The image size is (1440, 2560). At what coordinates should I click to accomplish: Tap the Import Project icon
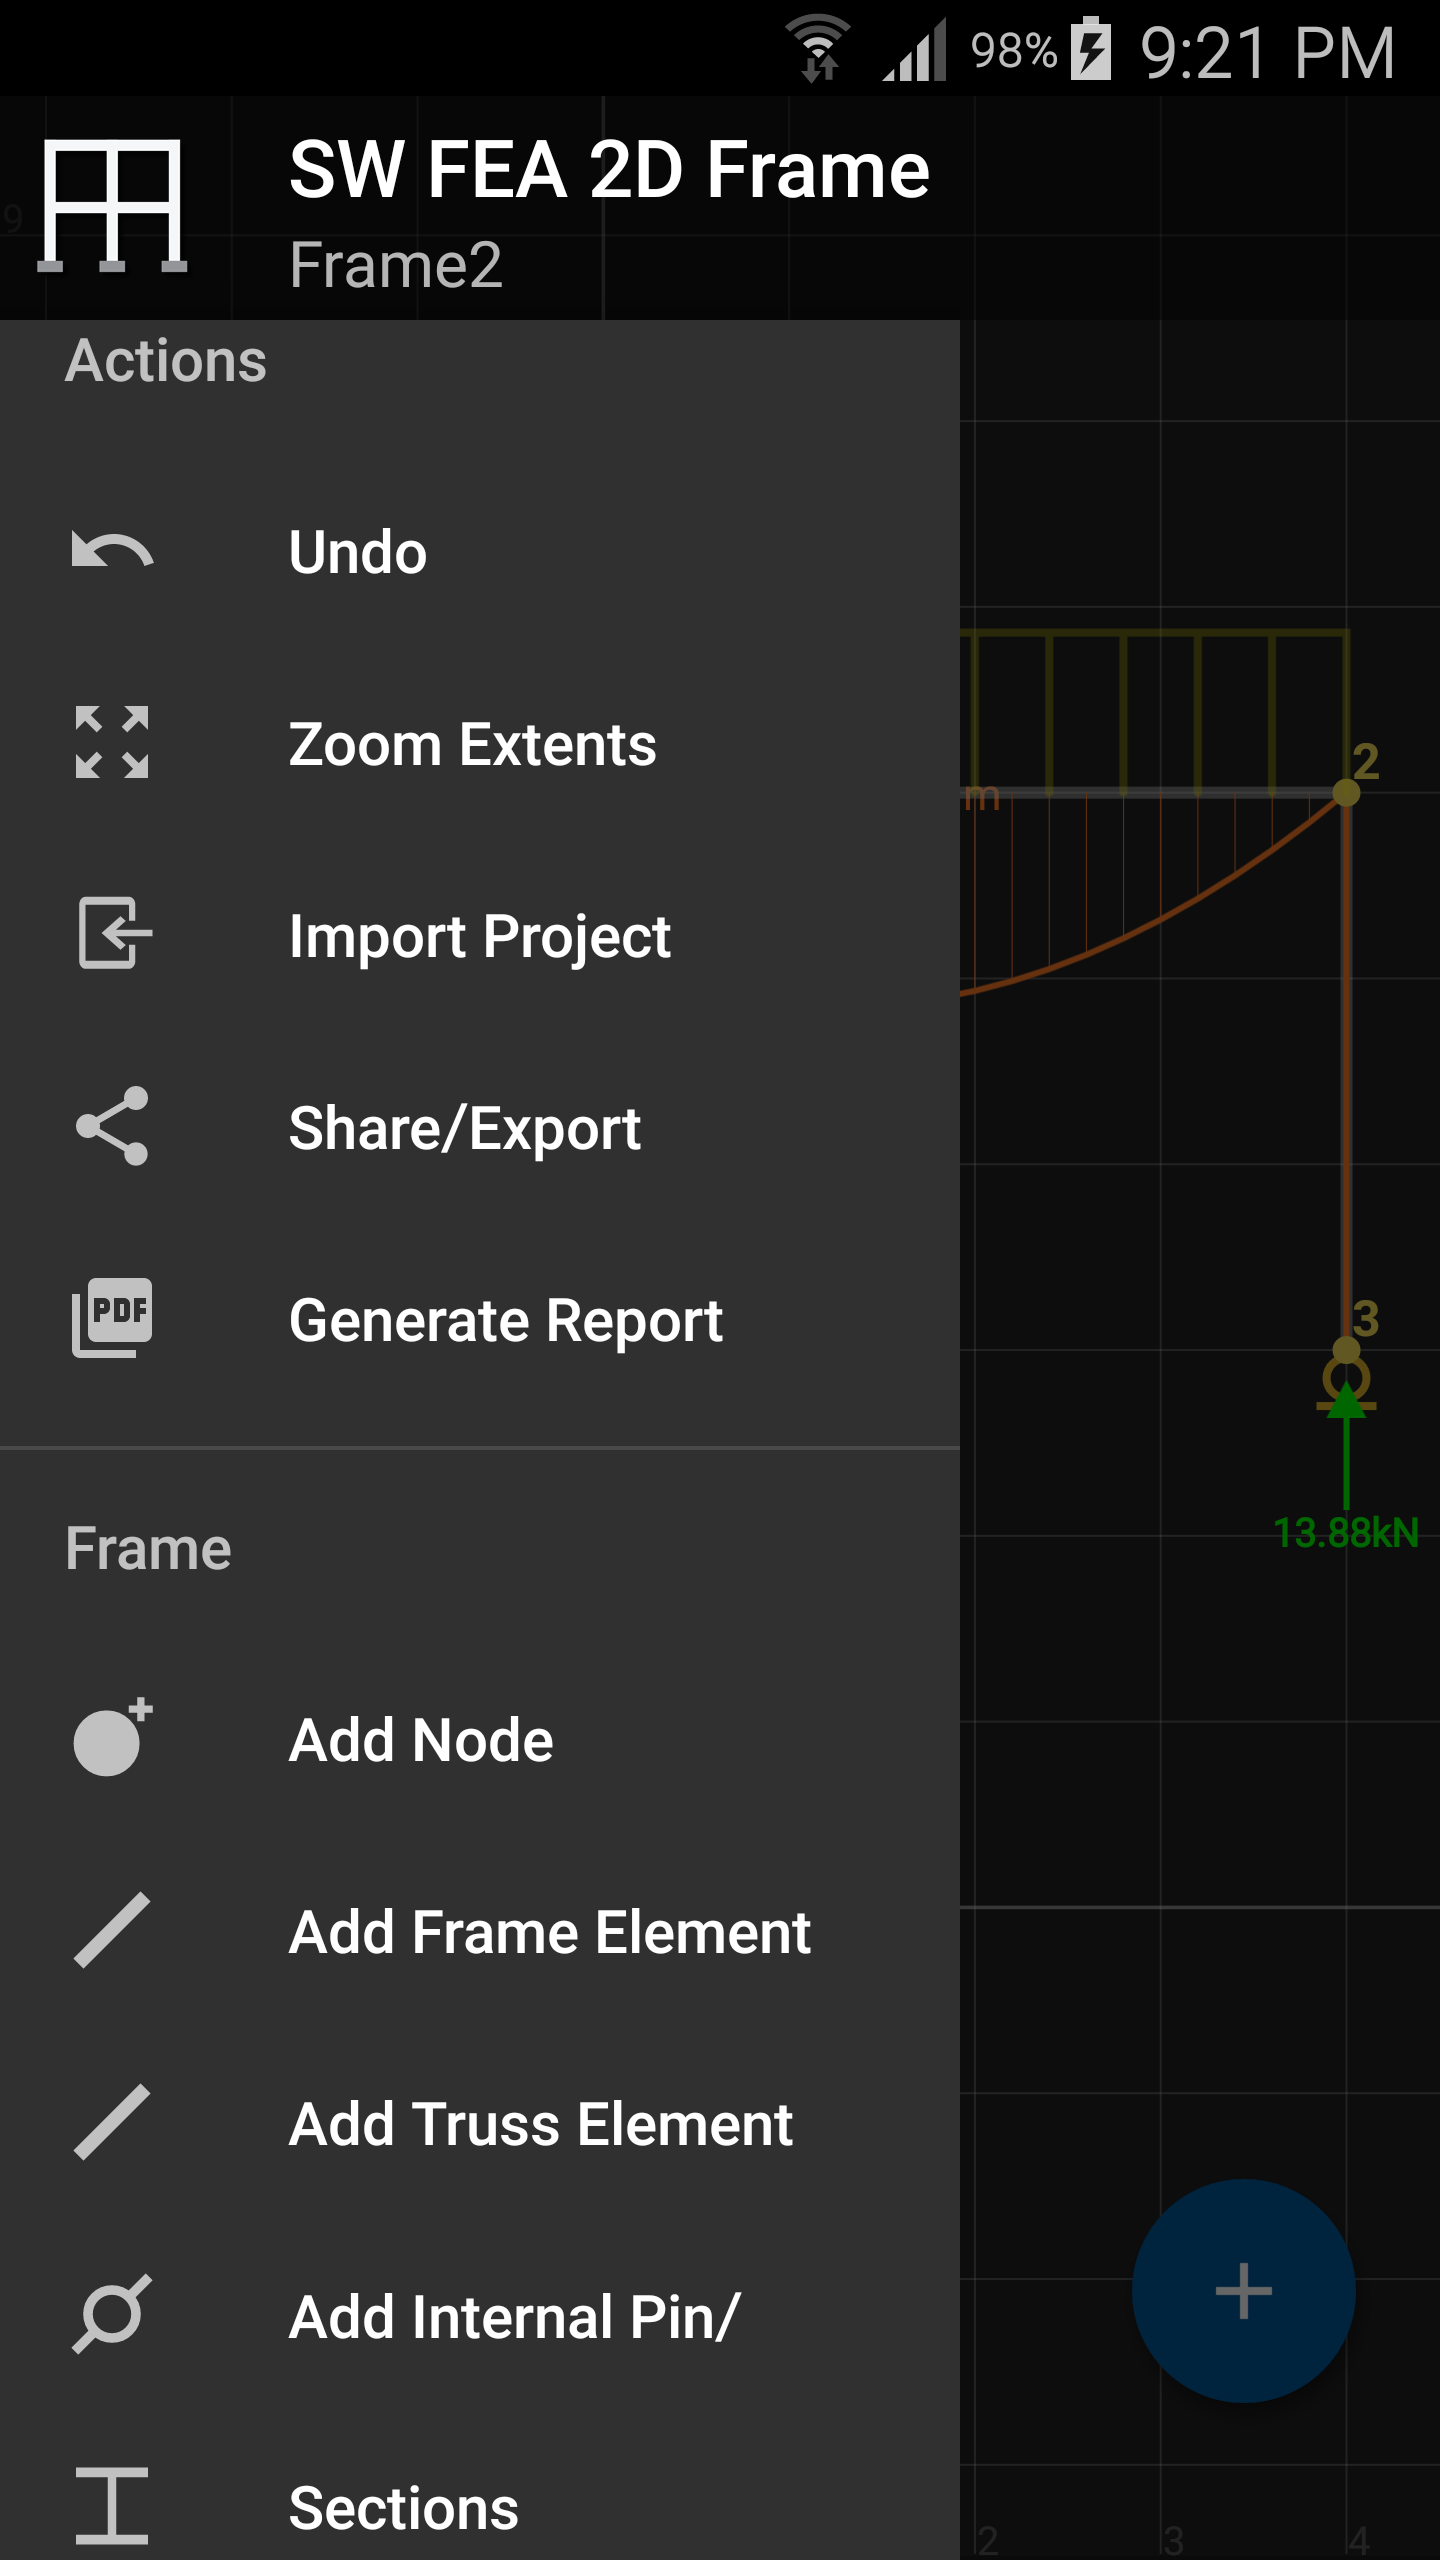(x=114, y=933)
